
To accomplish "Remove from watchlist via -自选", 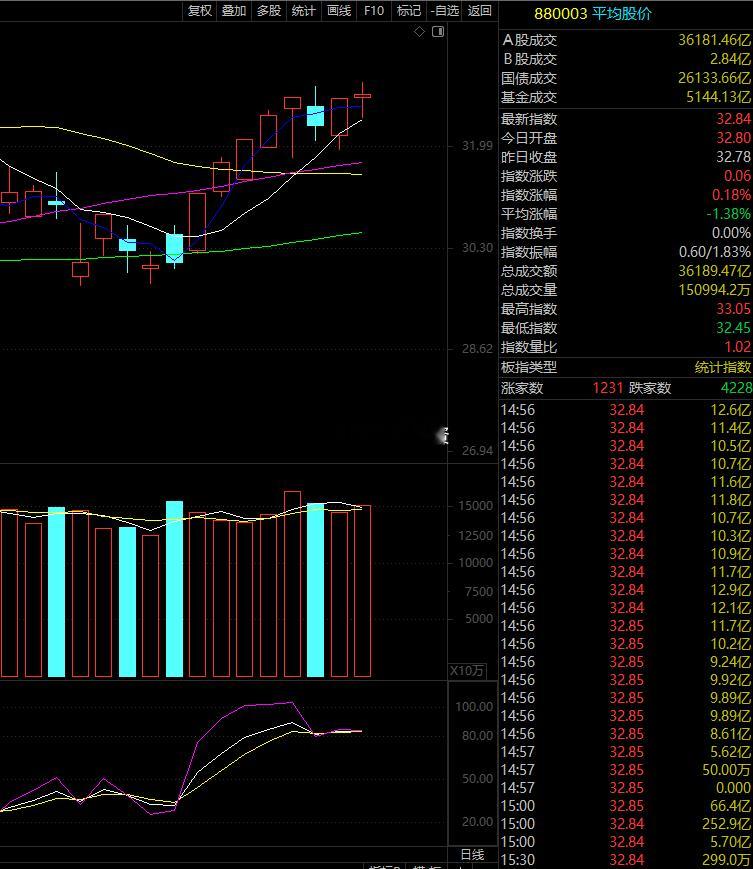I will coord(445,11).
